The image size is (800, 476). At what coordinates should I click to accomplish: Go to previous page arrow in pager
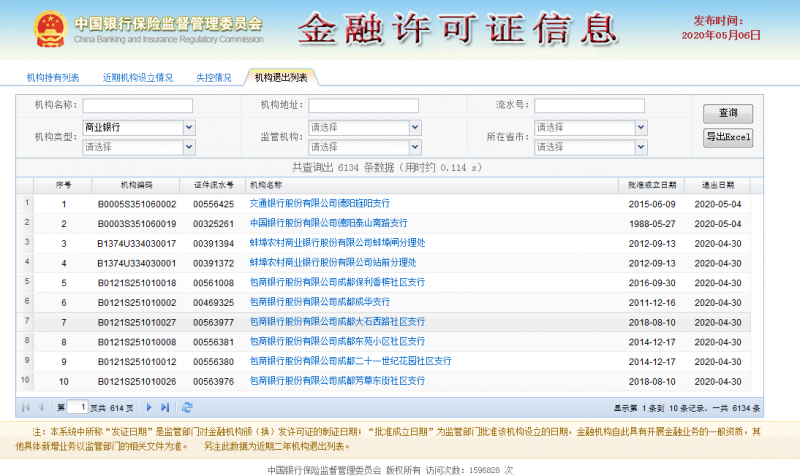pyautogui.click(x=41, y=407)
